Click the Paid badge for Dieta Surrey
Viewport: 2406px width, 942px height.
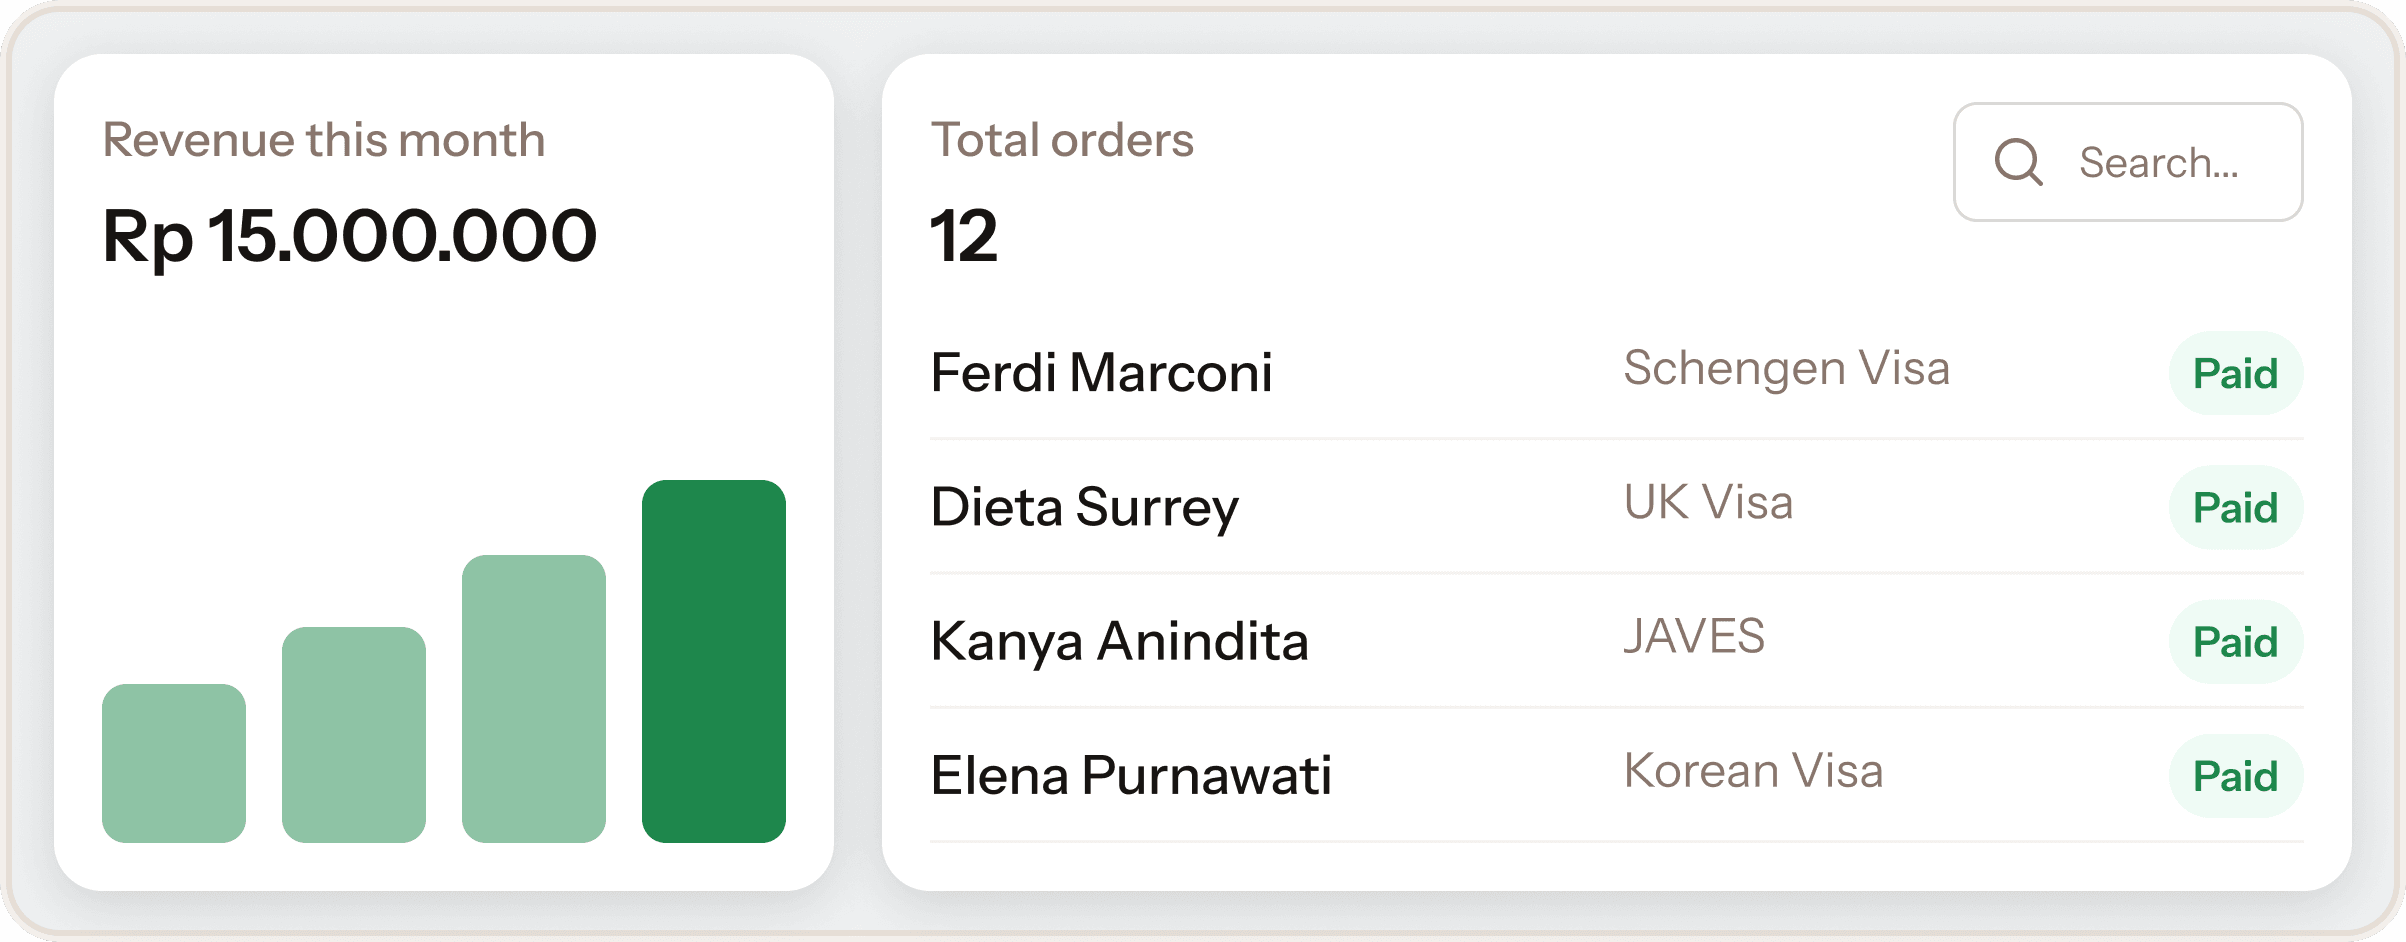(x=2236, y=507)
